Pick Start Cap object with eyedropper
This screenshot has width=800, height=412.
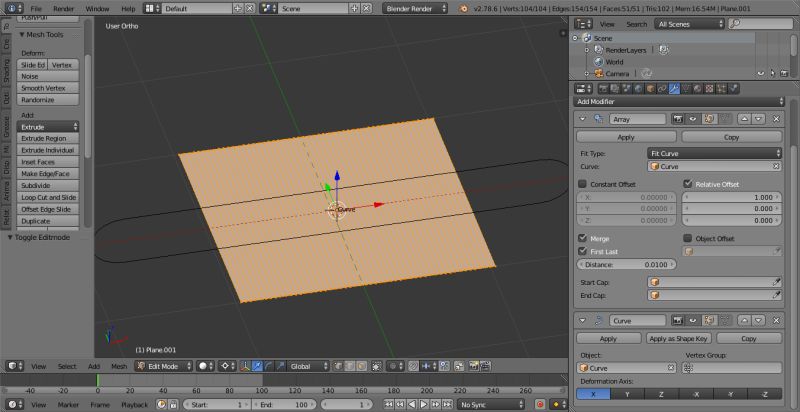pyautogui.click(x=777, y=281)
